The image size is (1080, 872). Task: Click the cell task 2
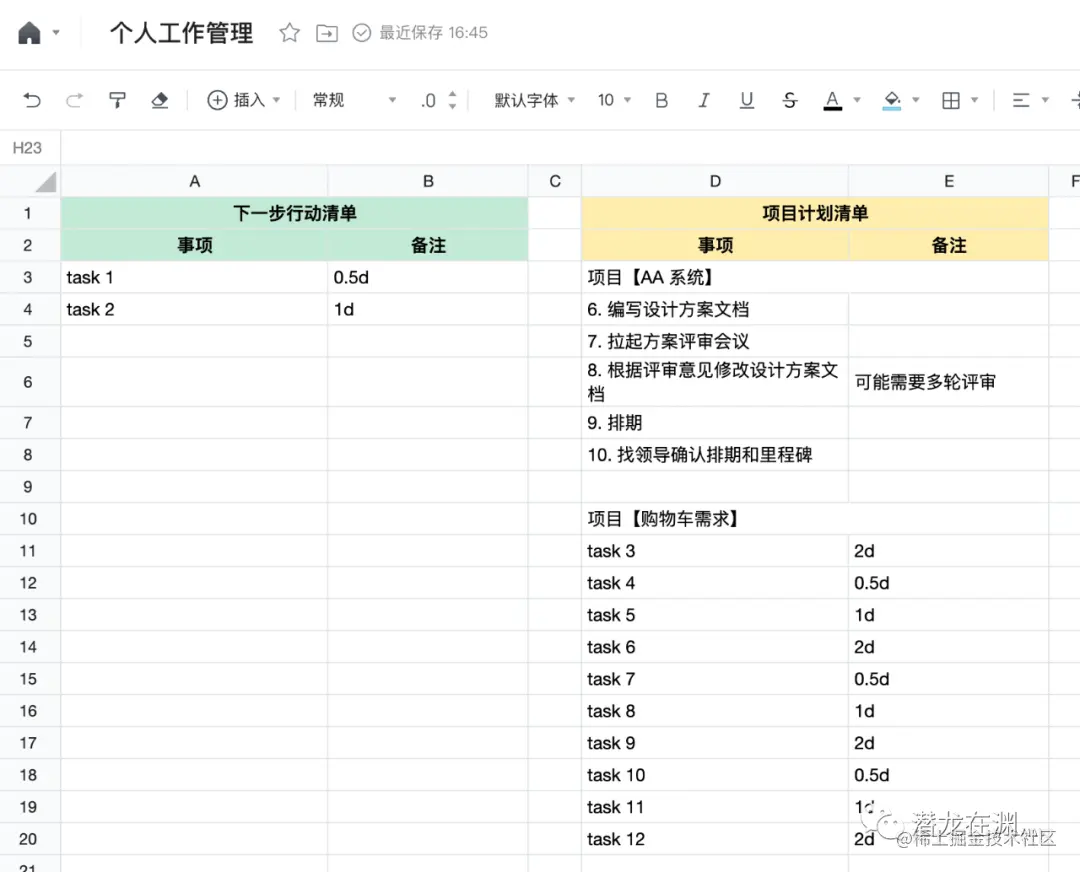coord(194,309)
